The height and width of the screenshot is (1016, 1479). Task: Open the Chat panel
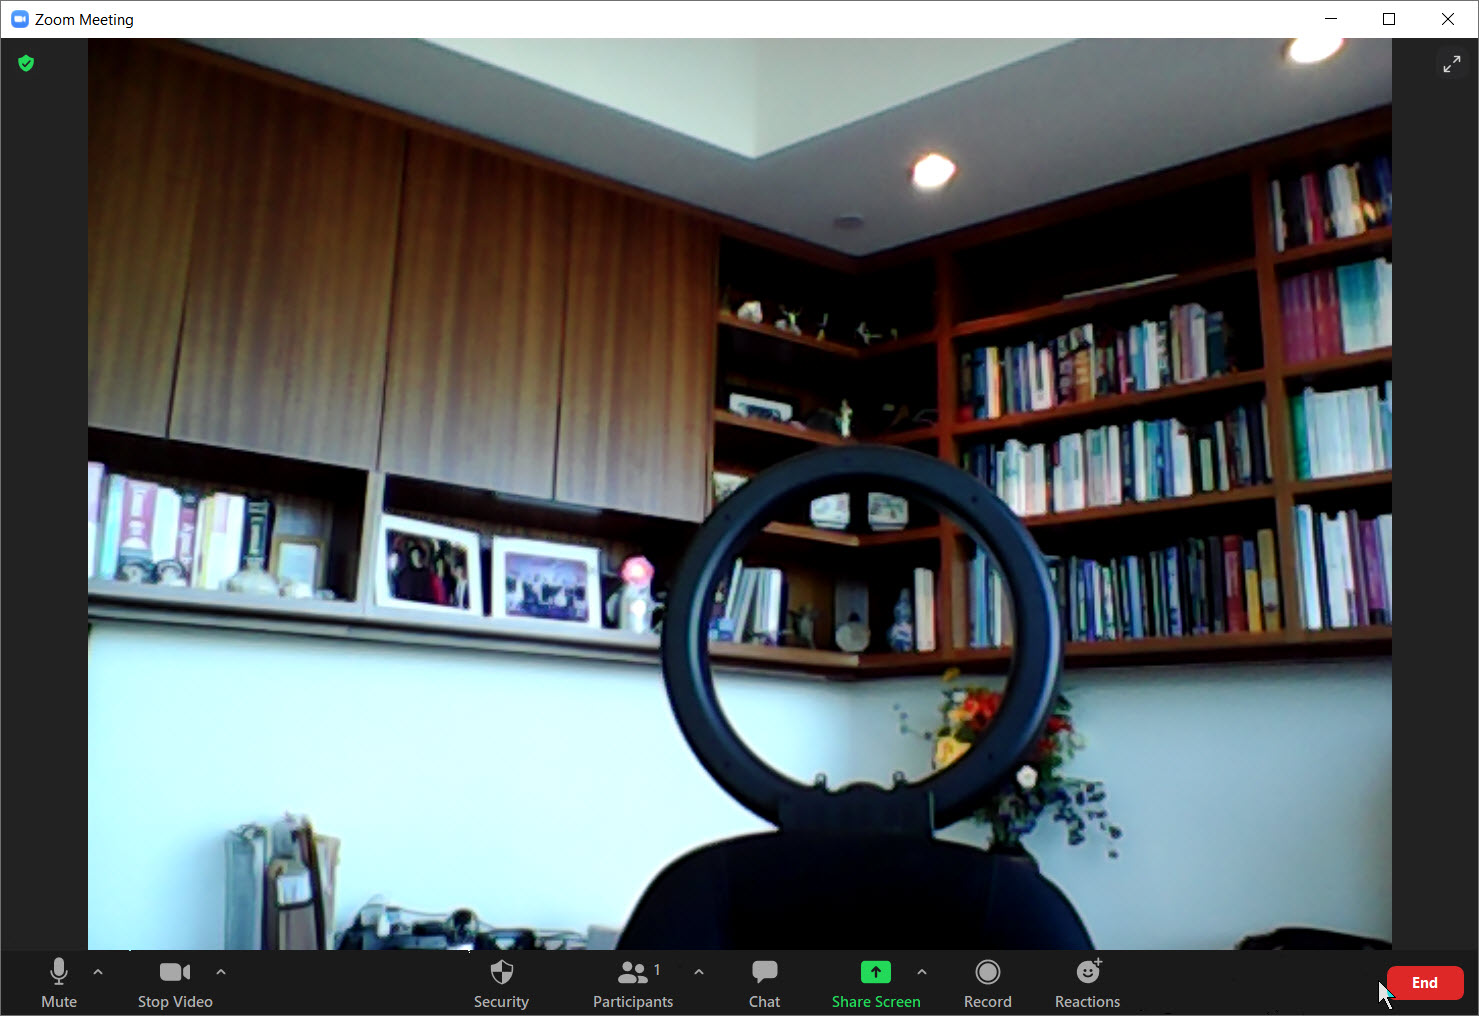click(x=764, y=983)
